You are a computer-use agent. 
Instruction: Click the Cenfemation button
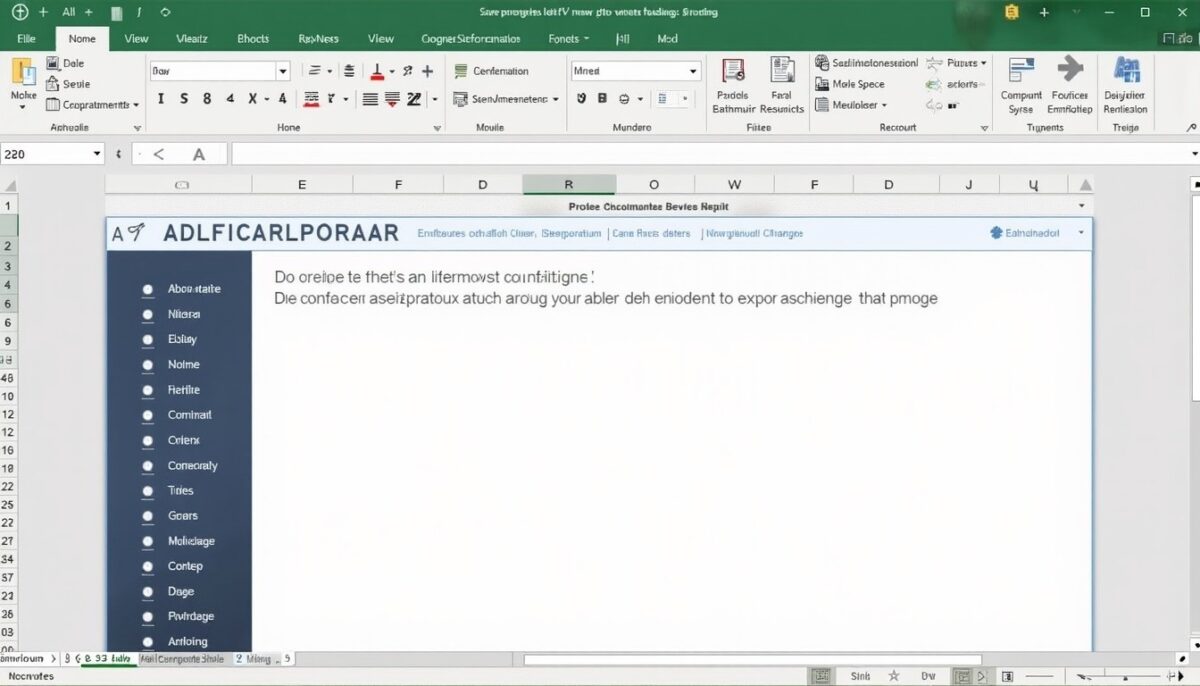point(491,71)
